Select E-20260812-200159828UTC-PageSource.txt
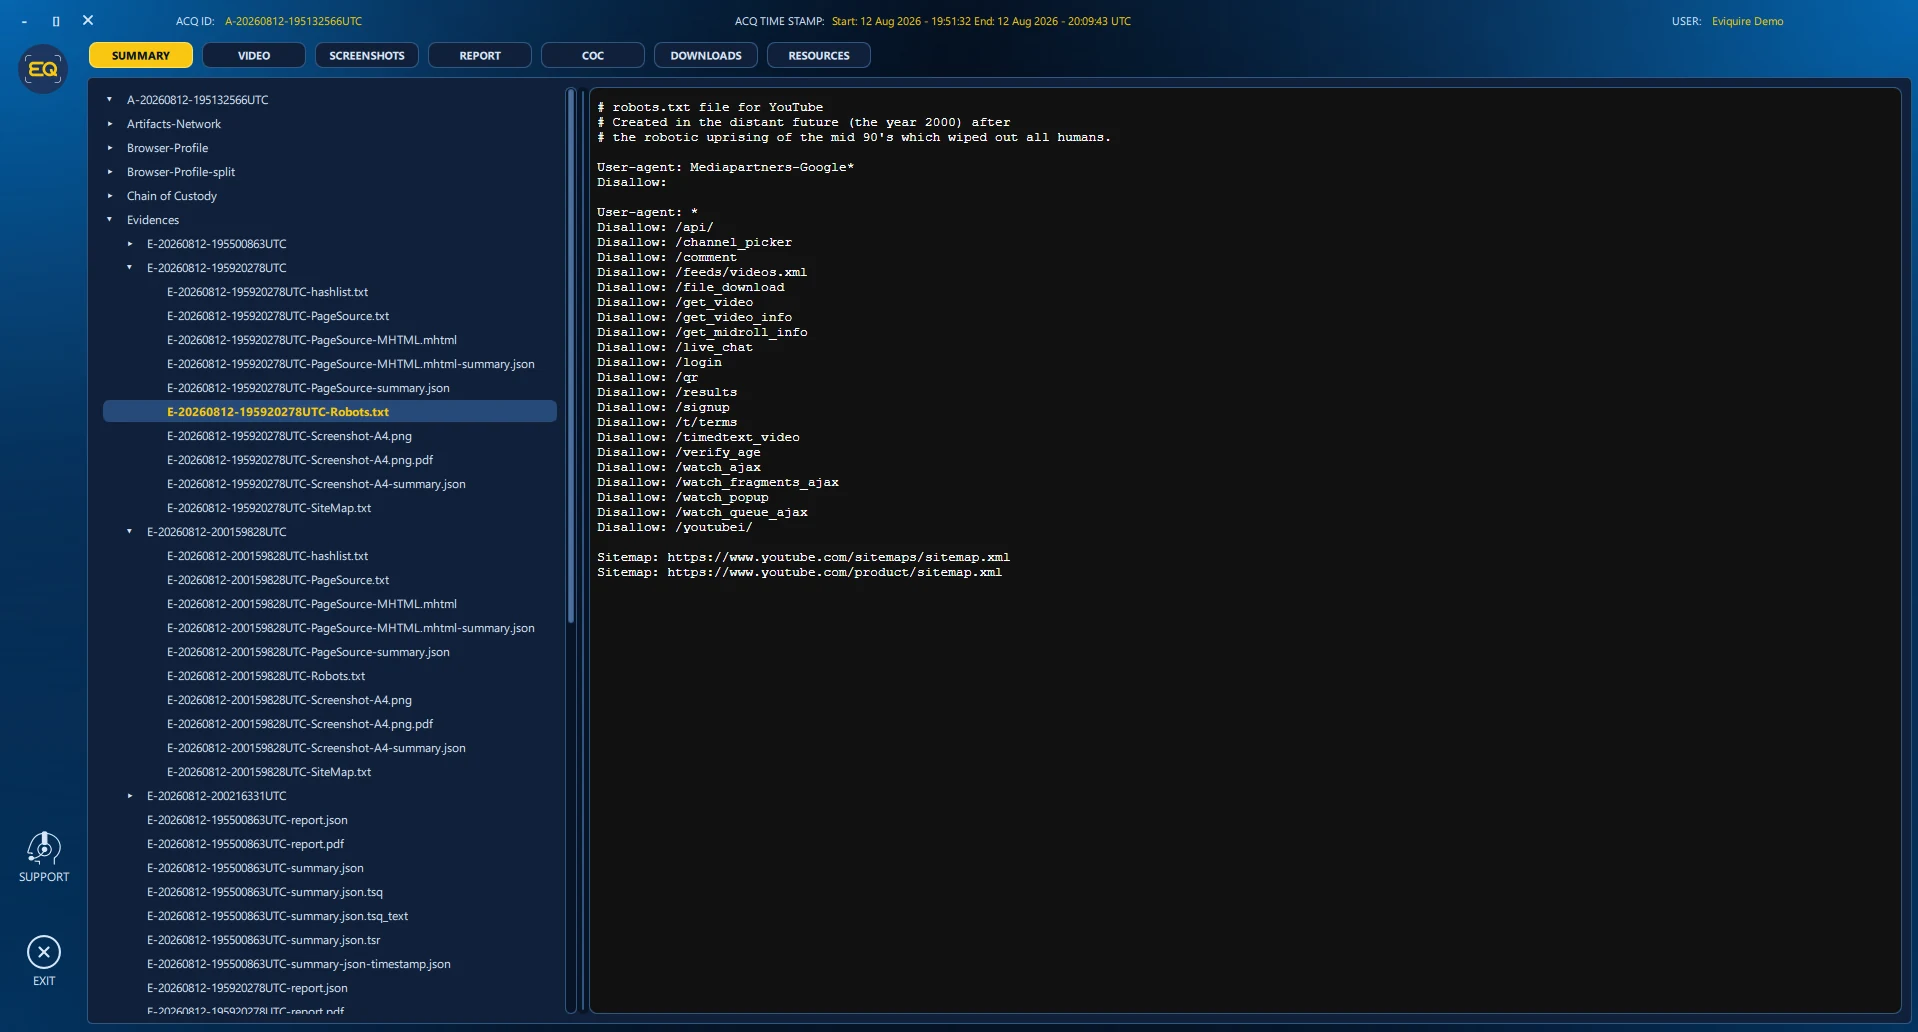The height and width of the screenshot is (1032, 1918). 278,580
